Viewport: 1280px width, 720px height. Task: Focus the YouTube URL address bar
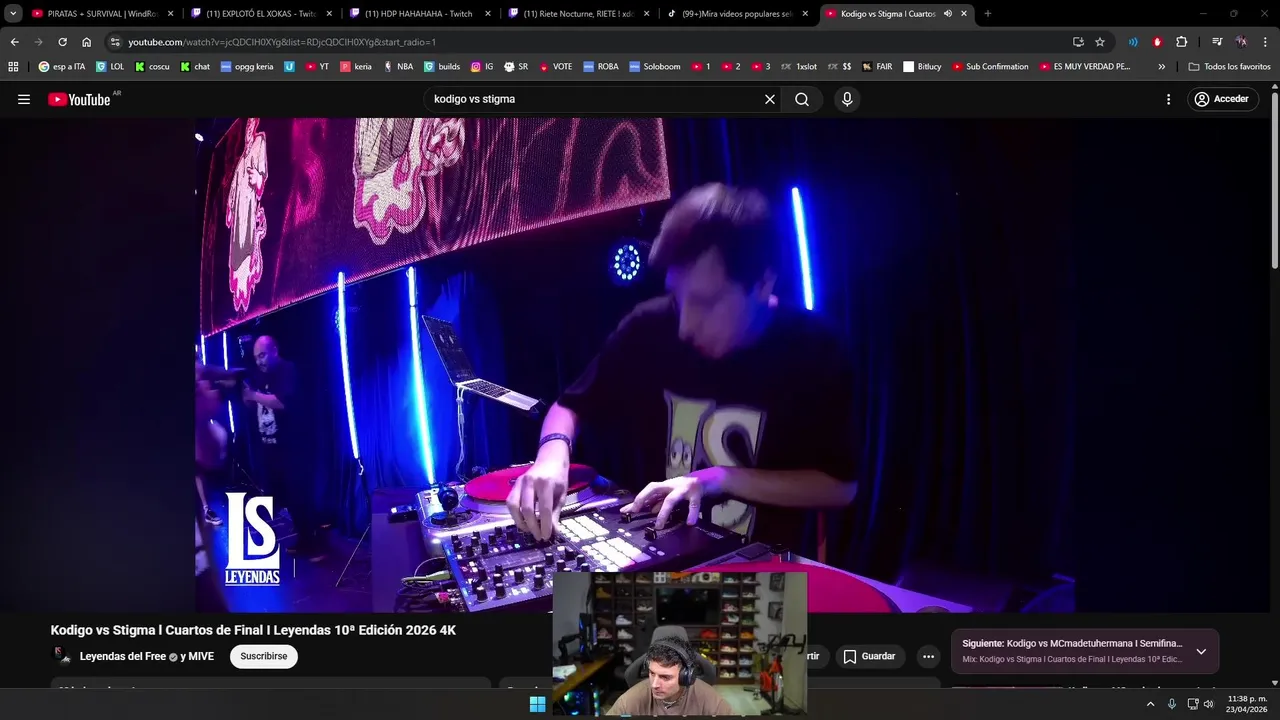590,42
